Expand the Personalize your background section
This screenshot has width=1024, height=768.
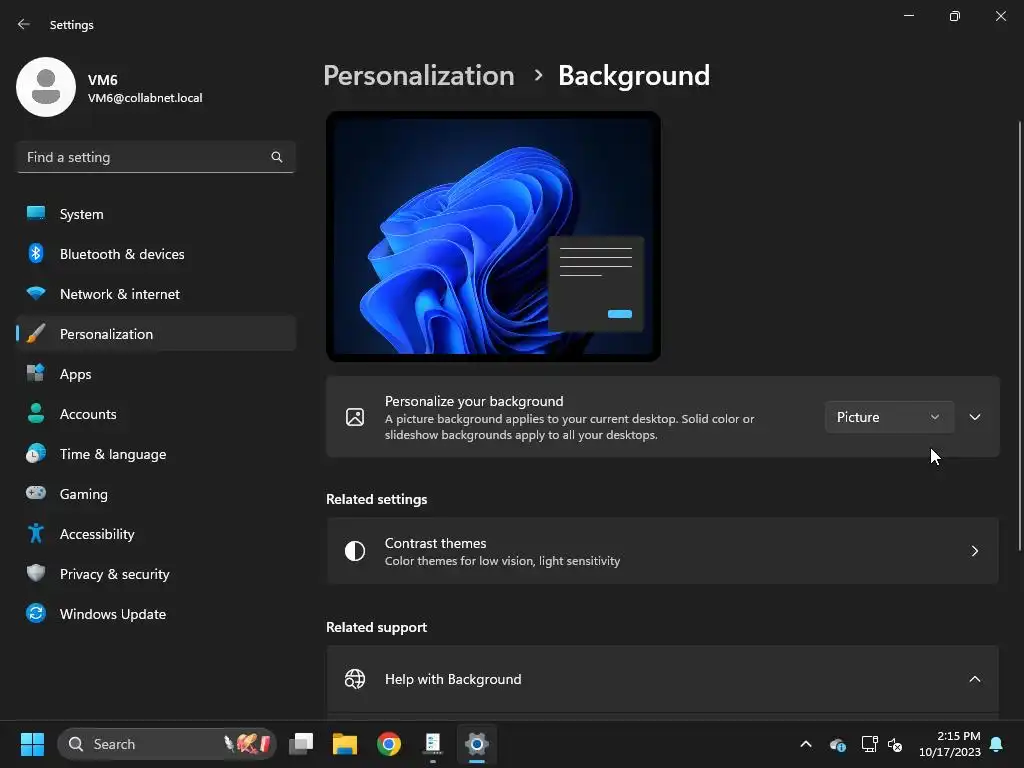(975, 417)
